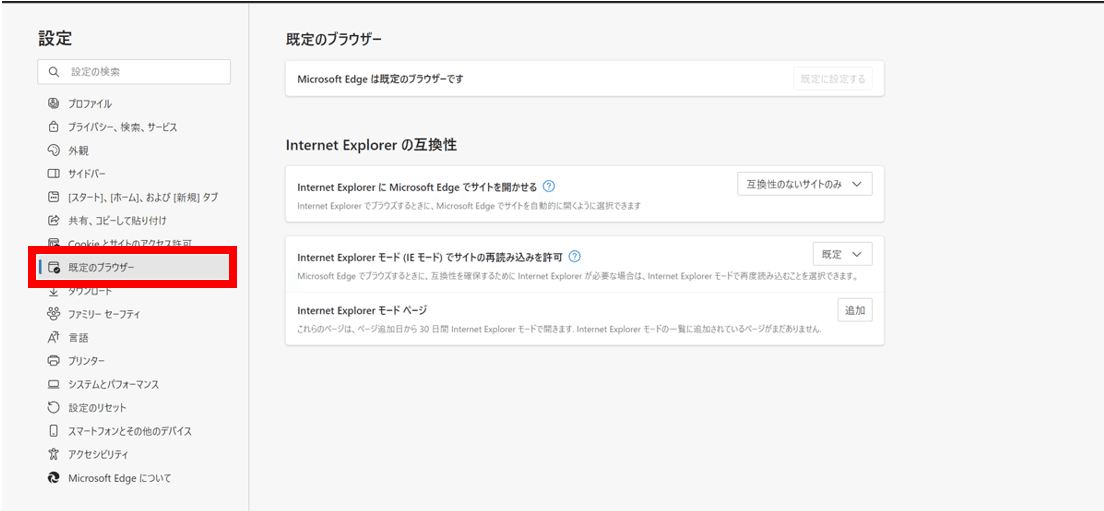This screenshot has width=1104, height=511.
Task: Click the Edge logo beside Microsoft Edge について
Action: (53, 478)
